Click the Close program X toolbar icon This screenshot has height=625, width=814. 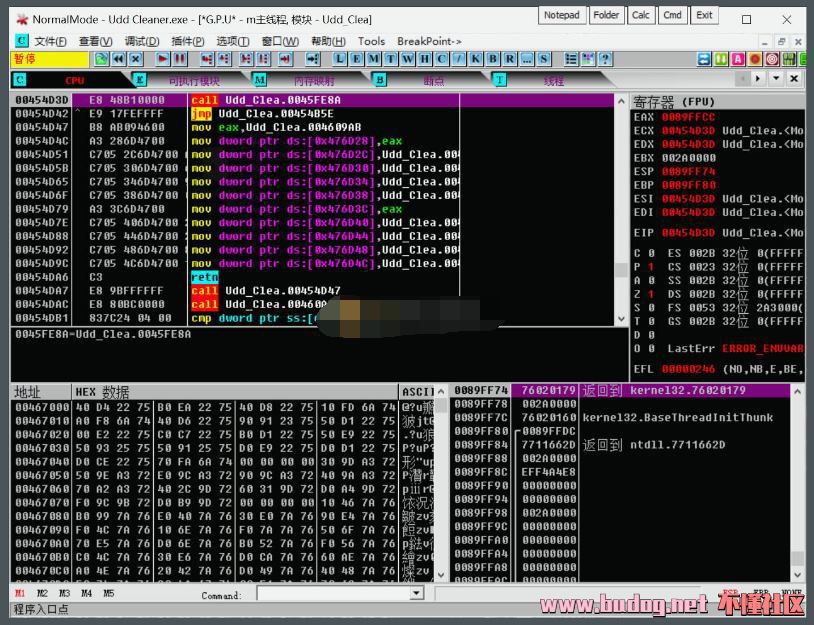tap(136, 59)
